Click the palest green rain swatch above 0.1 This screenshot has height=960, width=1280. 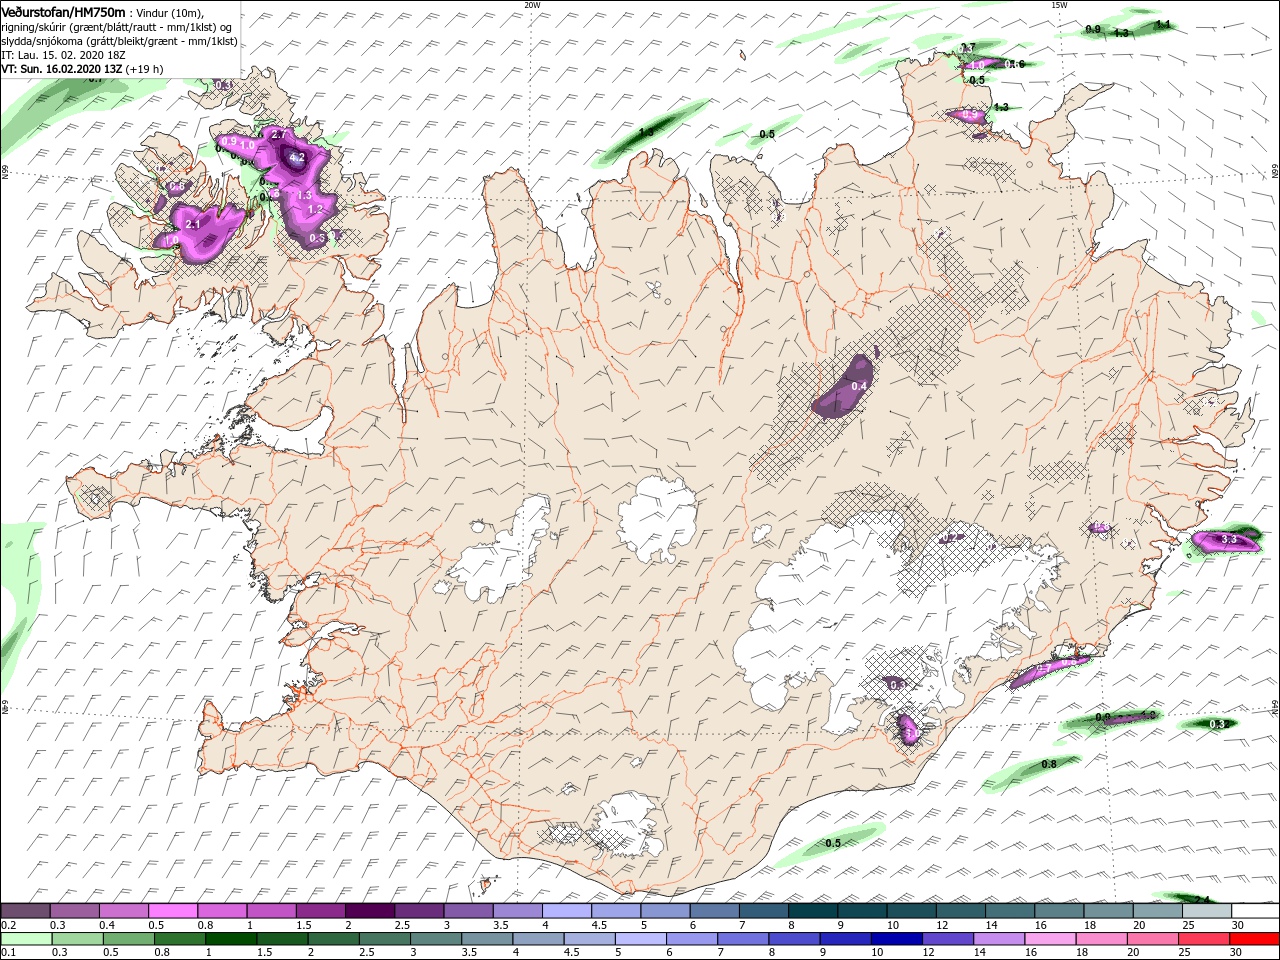coord(25,939)
